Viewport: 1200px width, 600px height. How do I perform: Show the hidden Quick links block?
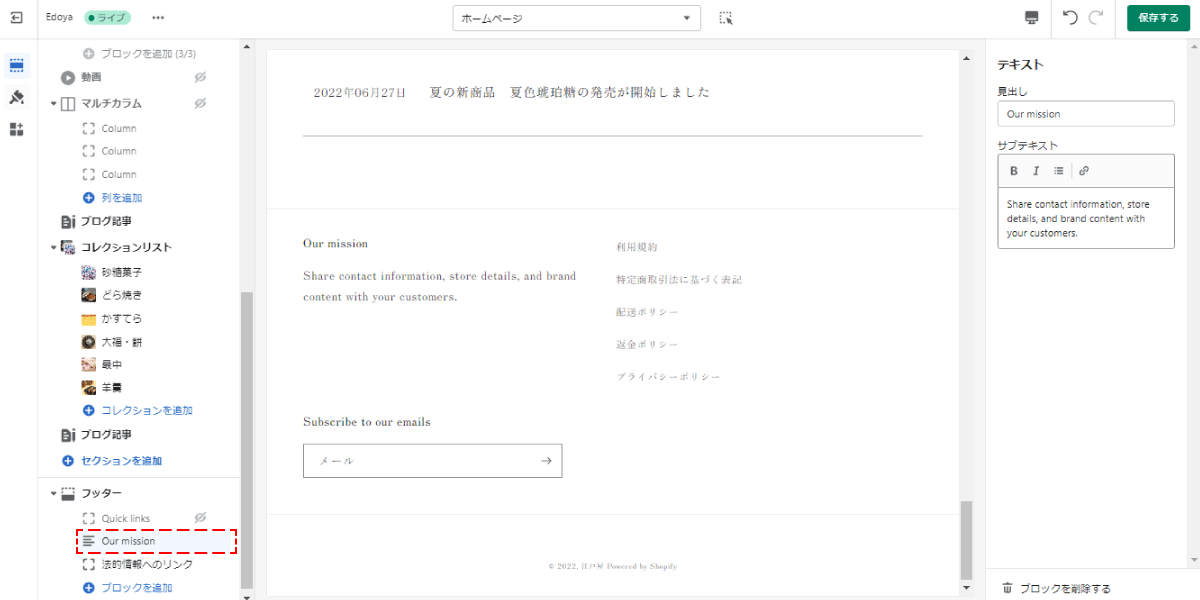click(x=200, y=518)
